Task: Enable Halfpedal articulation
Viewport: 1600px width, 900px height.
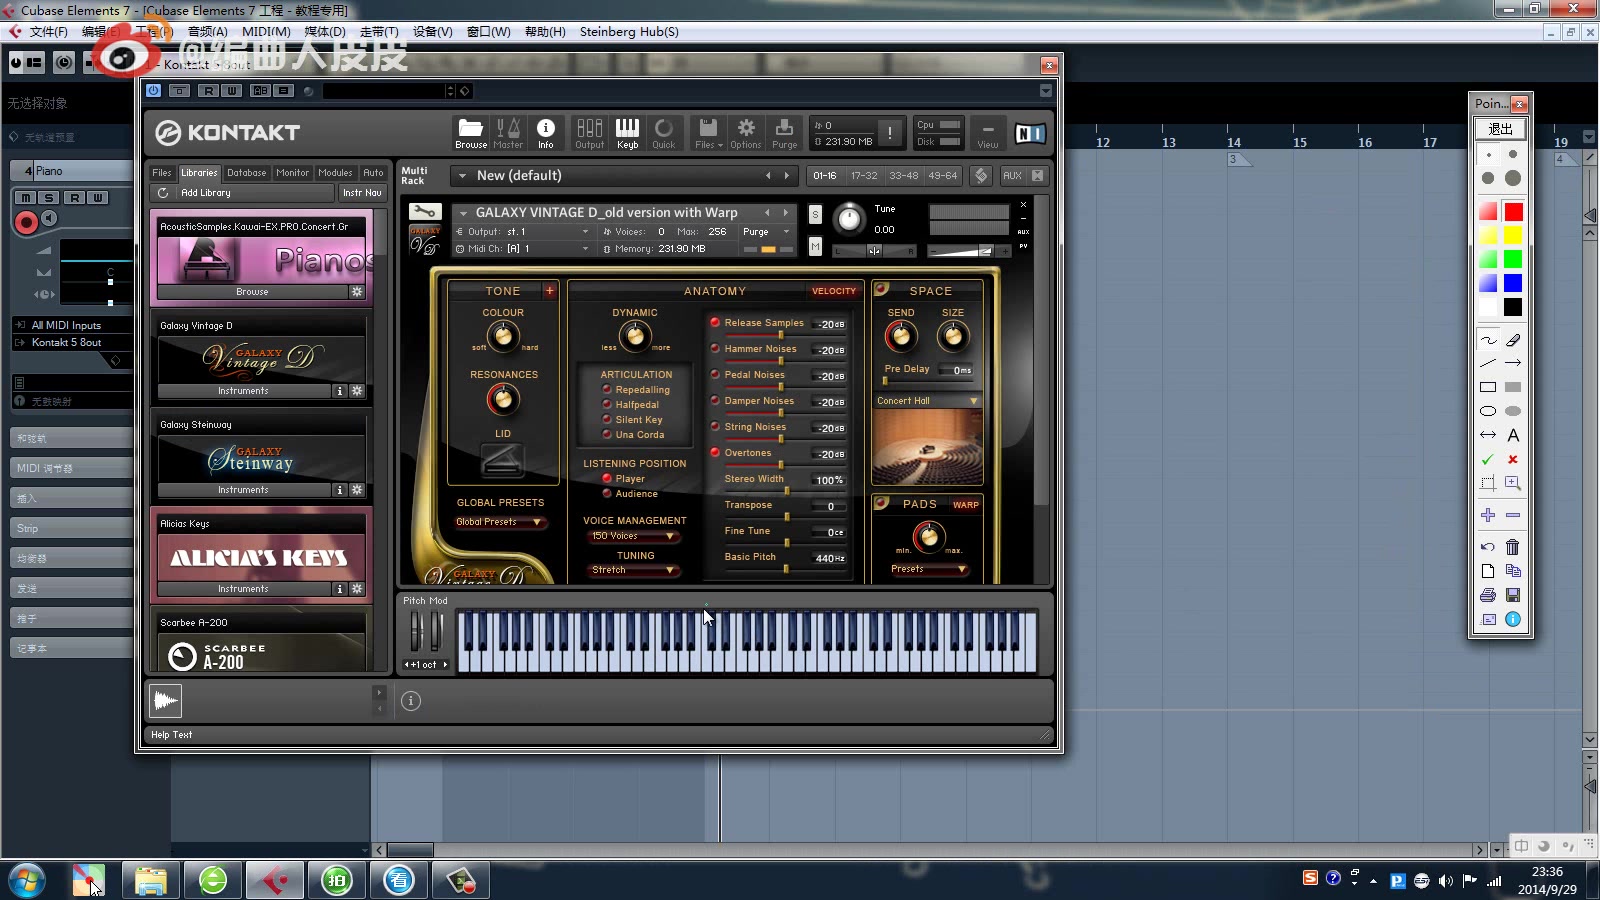Action: [606, 405]
